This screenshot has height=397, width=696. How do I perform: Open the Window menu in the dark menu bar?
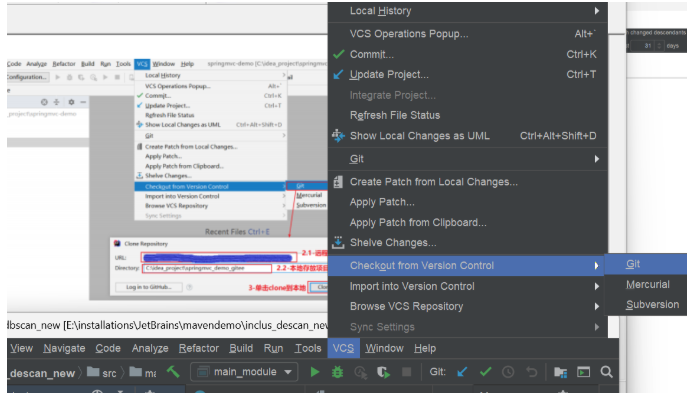[x=384, y=348]
